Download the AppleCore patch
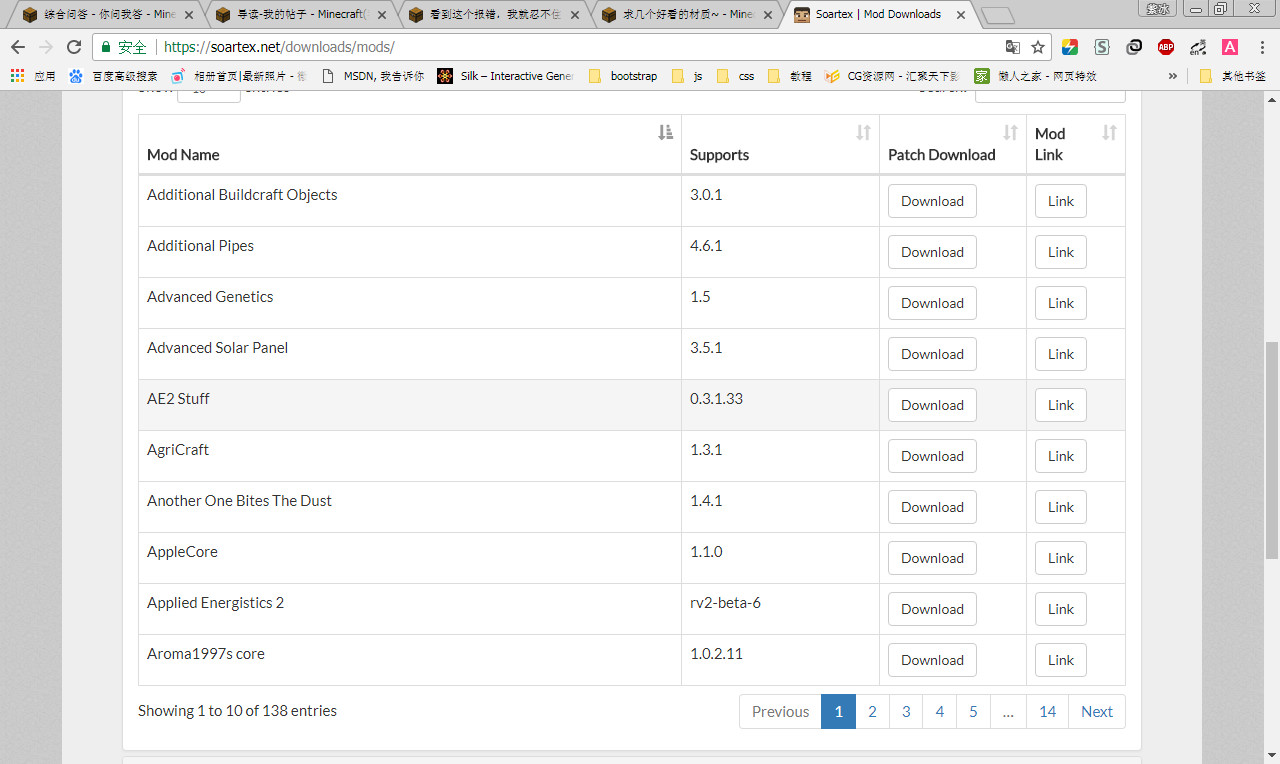Viewport: 1280px width, 764px height. [x=932, y=558]
